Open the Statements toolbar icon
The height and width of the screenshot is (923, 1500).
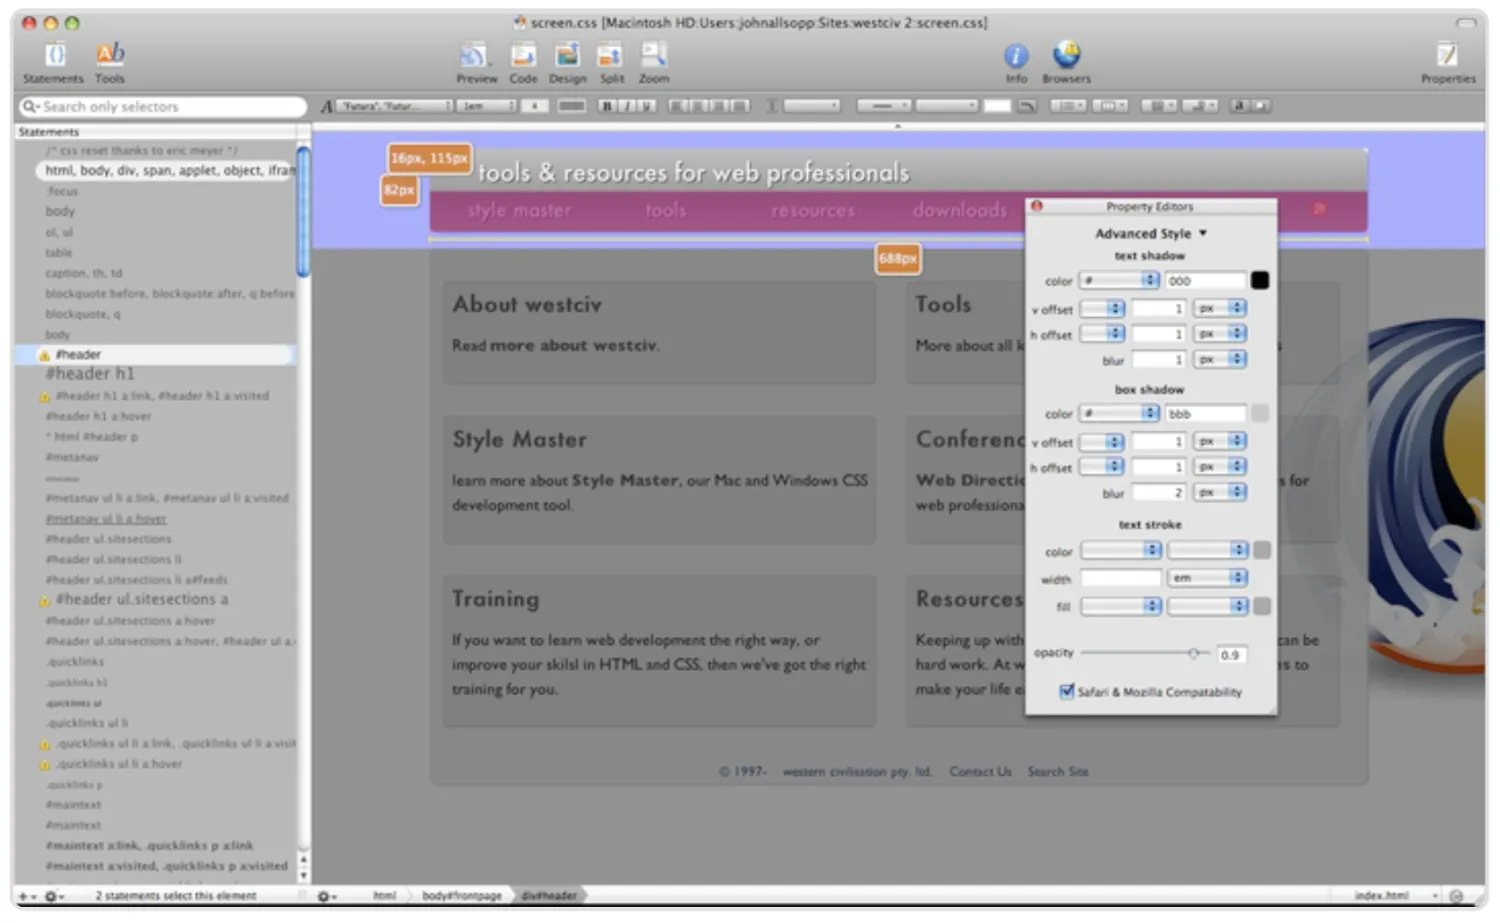(55, 56)
